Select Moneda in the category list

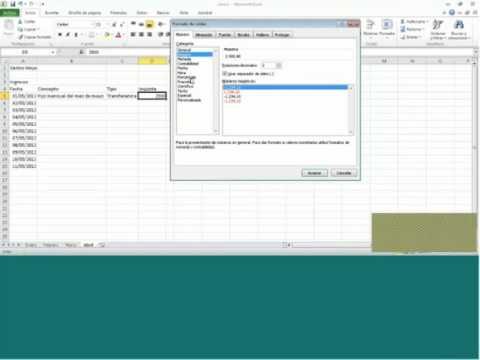point(184,59)
